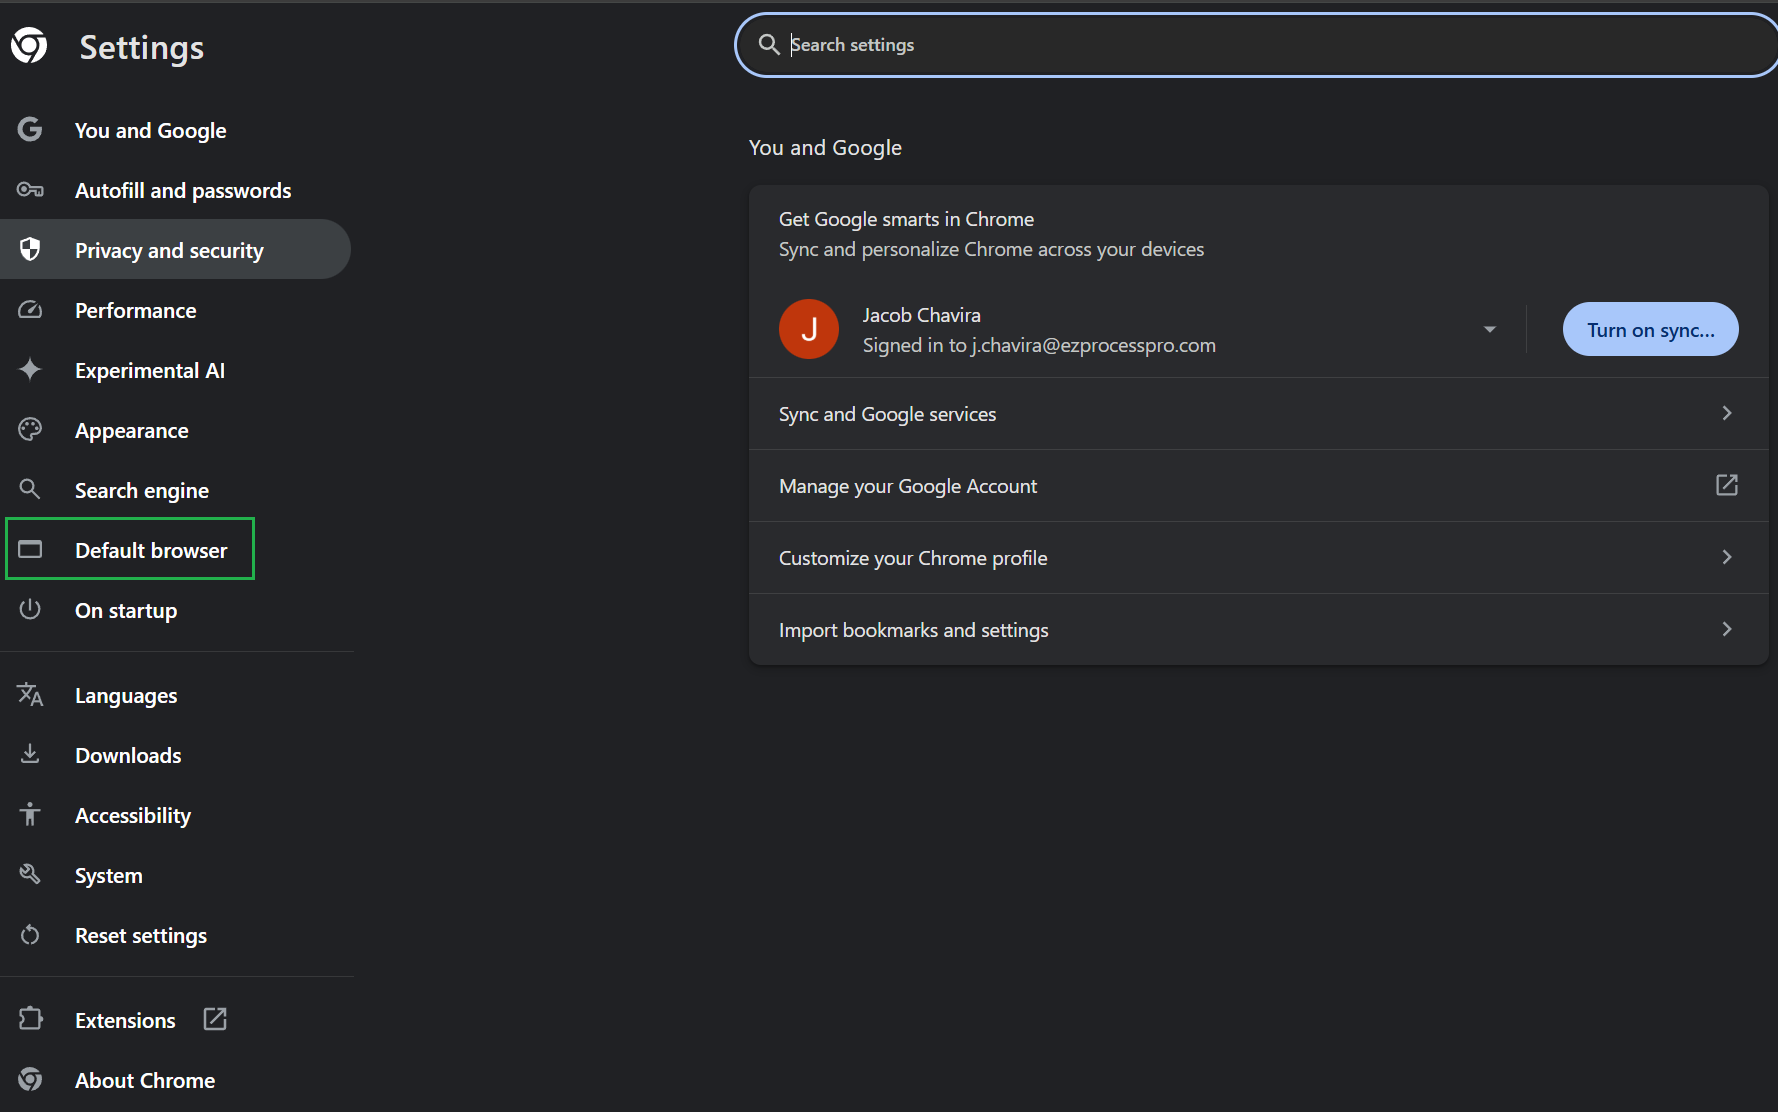Image resolution: width=1778 pixels, height=1112 pixels.
Task: Click Sync and Google services row
Action: coord(1258,413)
